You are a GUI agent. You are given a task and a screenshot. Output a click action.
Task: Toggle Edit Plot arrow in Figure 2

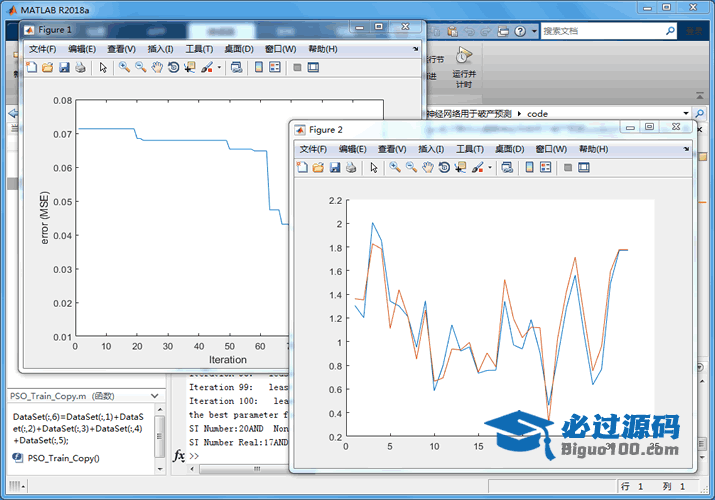pos(373,168)
